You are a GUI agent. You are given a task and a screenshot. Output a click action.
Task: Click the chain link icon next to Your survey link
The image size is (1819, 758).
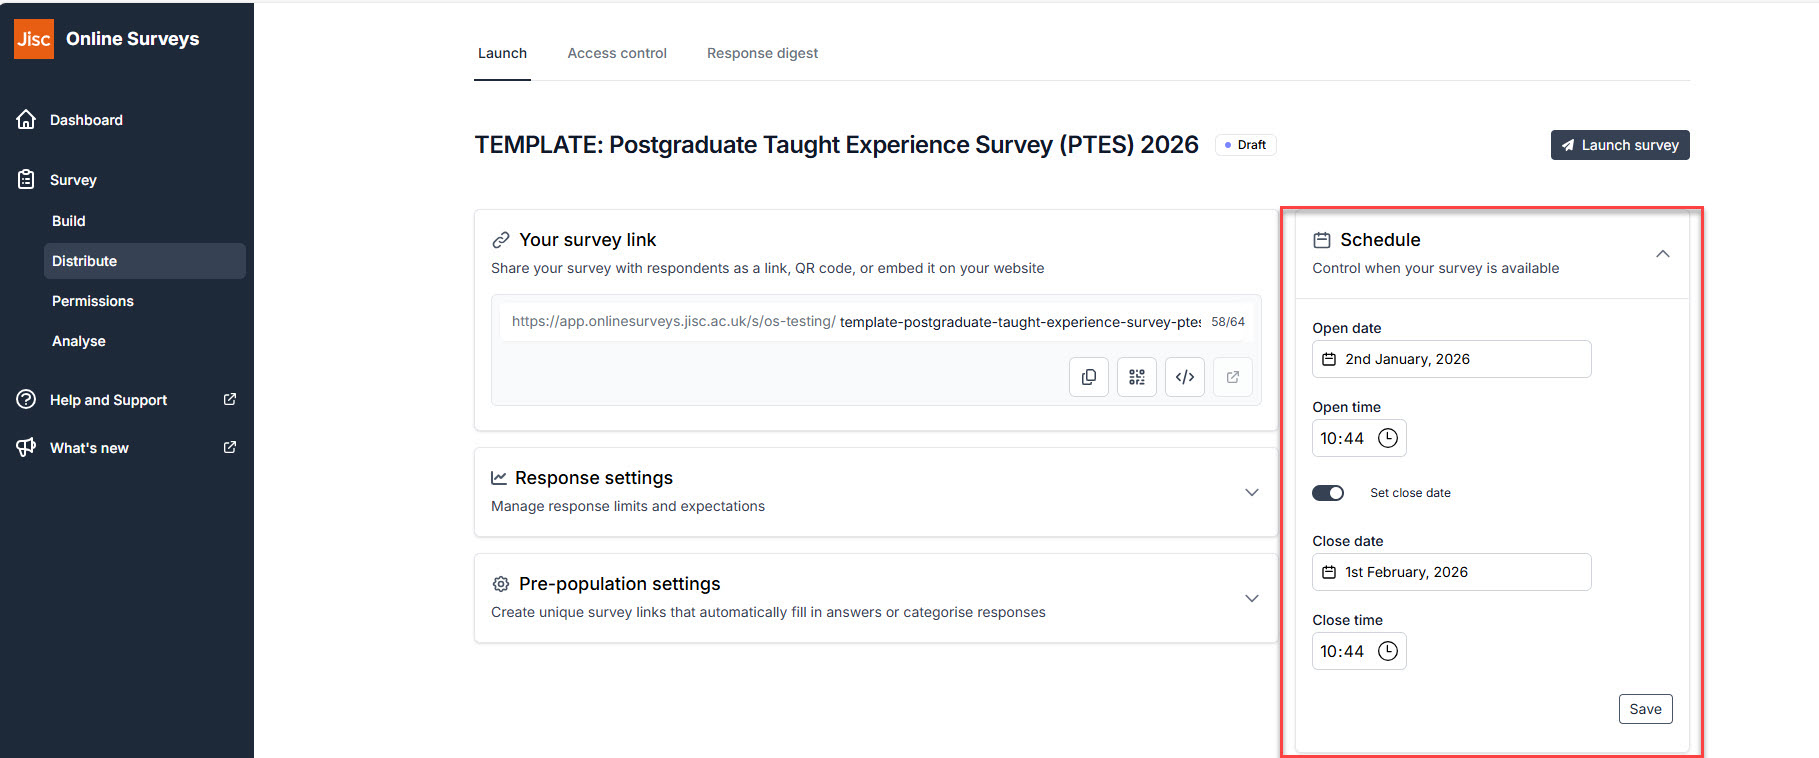(501, 240)
